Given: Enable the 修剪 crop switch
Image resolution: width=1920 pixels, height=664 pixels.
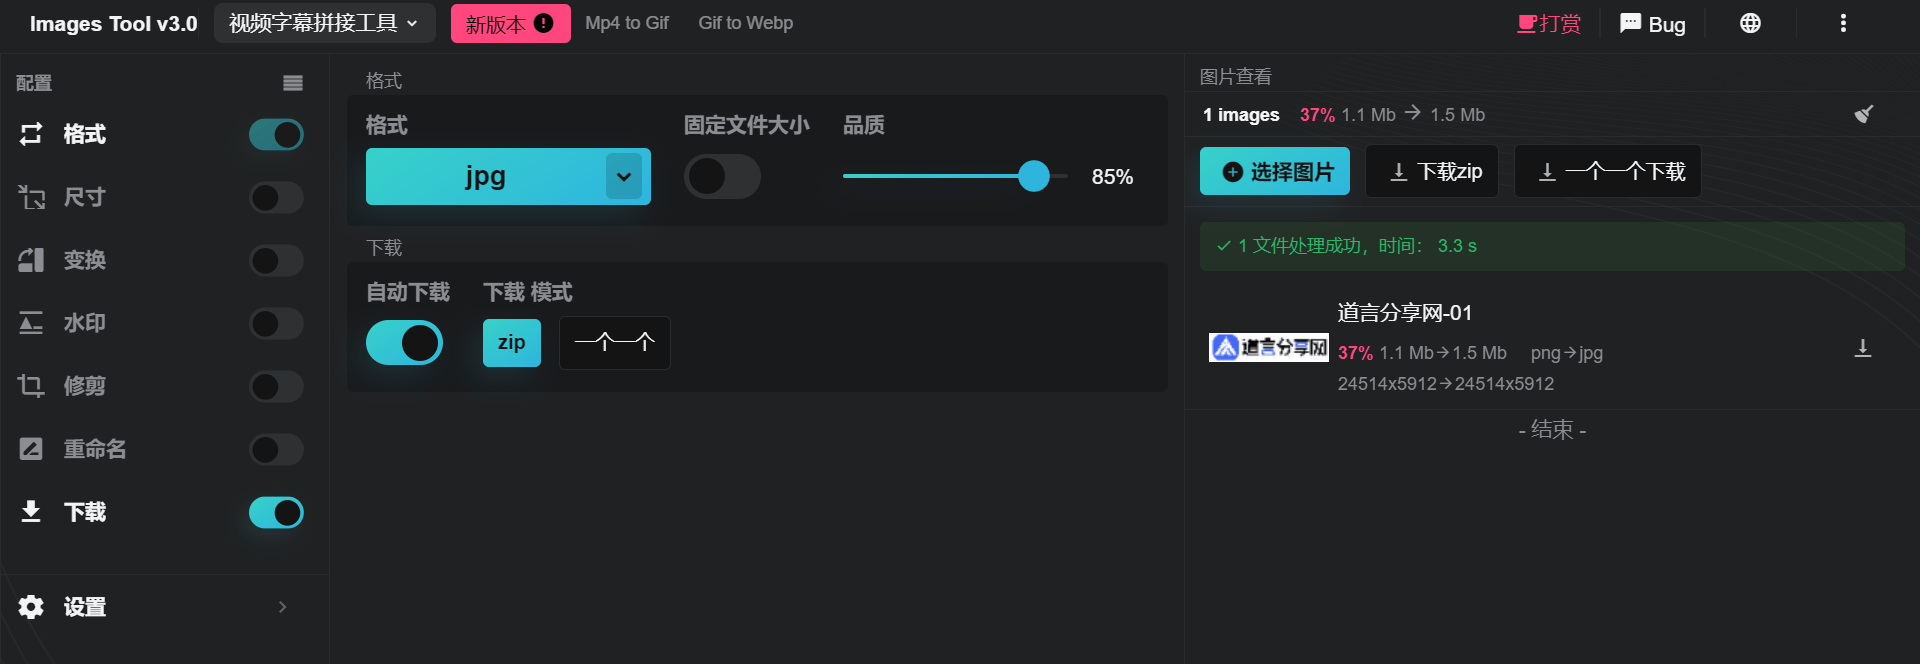Looking at the screenshot, I should [276, 386].
